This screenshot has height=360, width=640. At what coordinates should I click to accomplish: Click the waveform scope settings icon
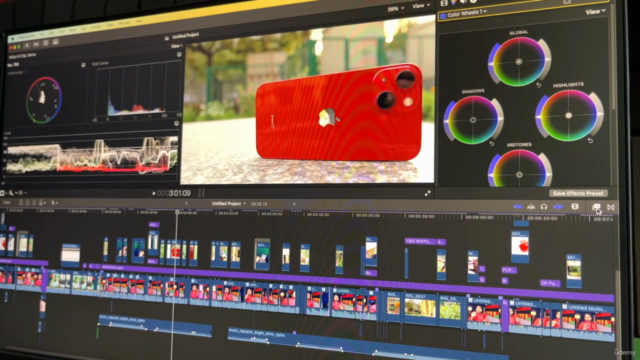(x=176, y=123)
